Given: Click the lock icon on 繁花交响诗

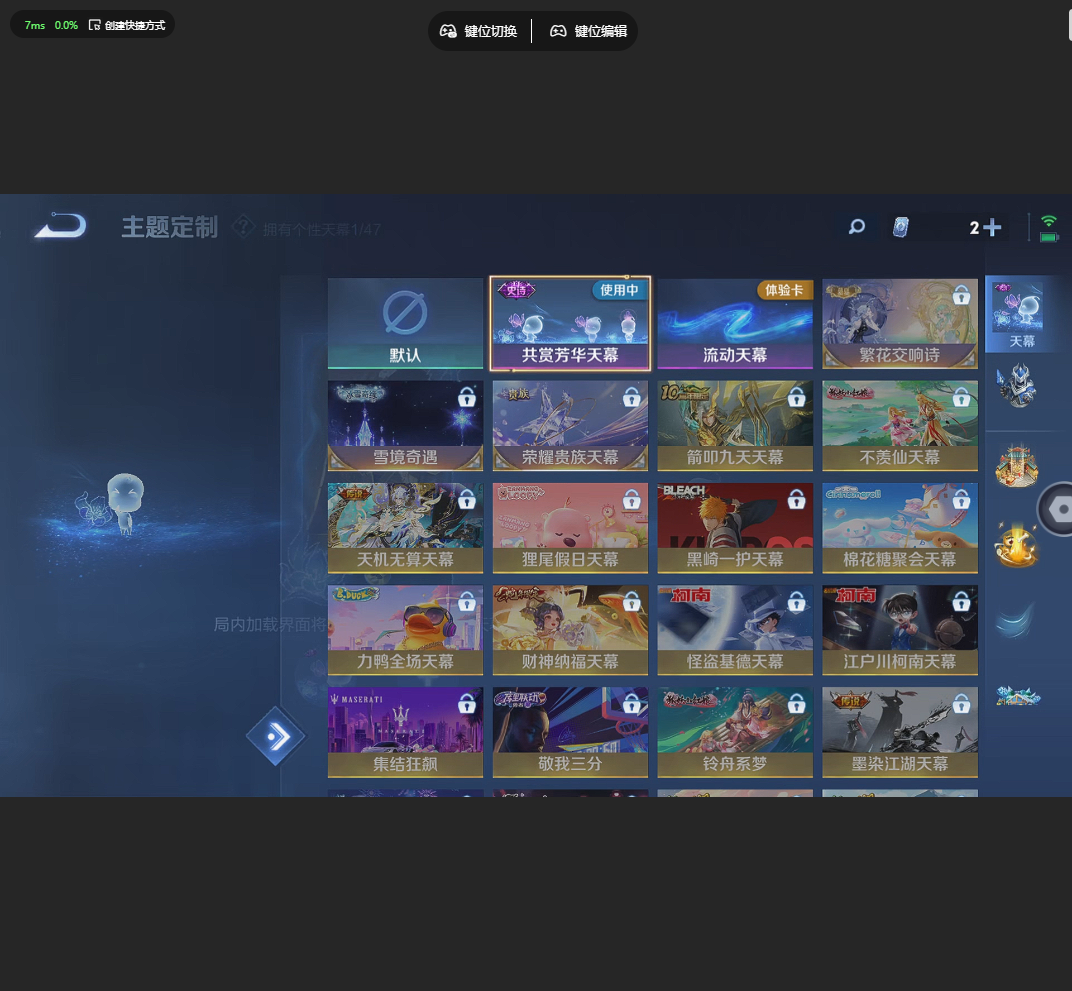Looking at the screenshot, I should [961, 296].
